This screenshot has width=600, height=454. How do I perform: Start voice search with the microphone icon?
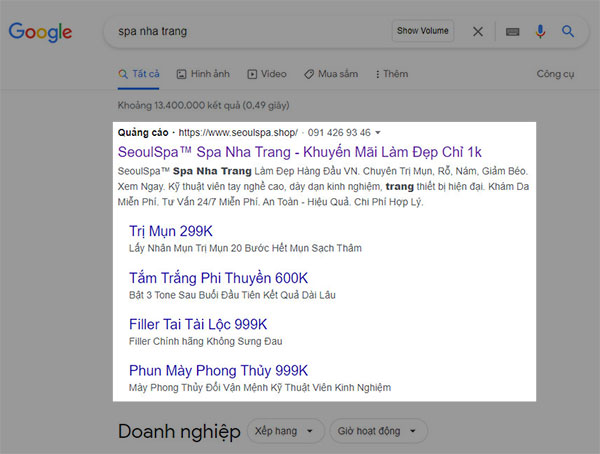540,31
